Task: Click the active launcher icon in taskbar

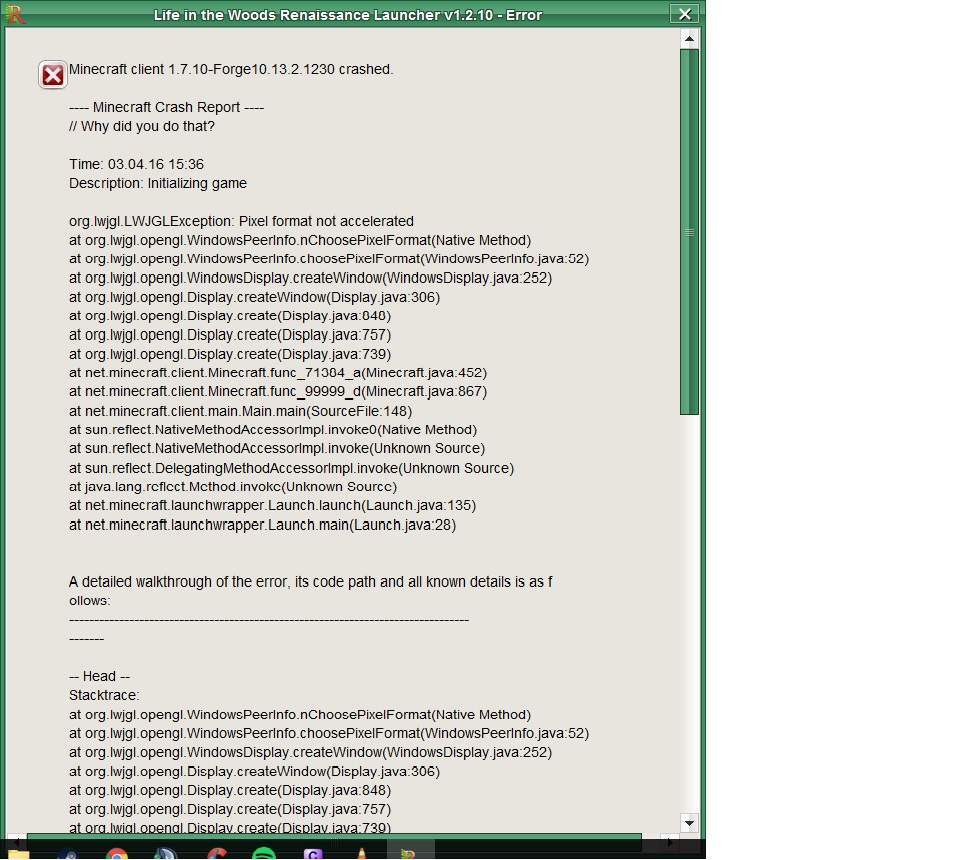Action: (x=410, y=851)
